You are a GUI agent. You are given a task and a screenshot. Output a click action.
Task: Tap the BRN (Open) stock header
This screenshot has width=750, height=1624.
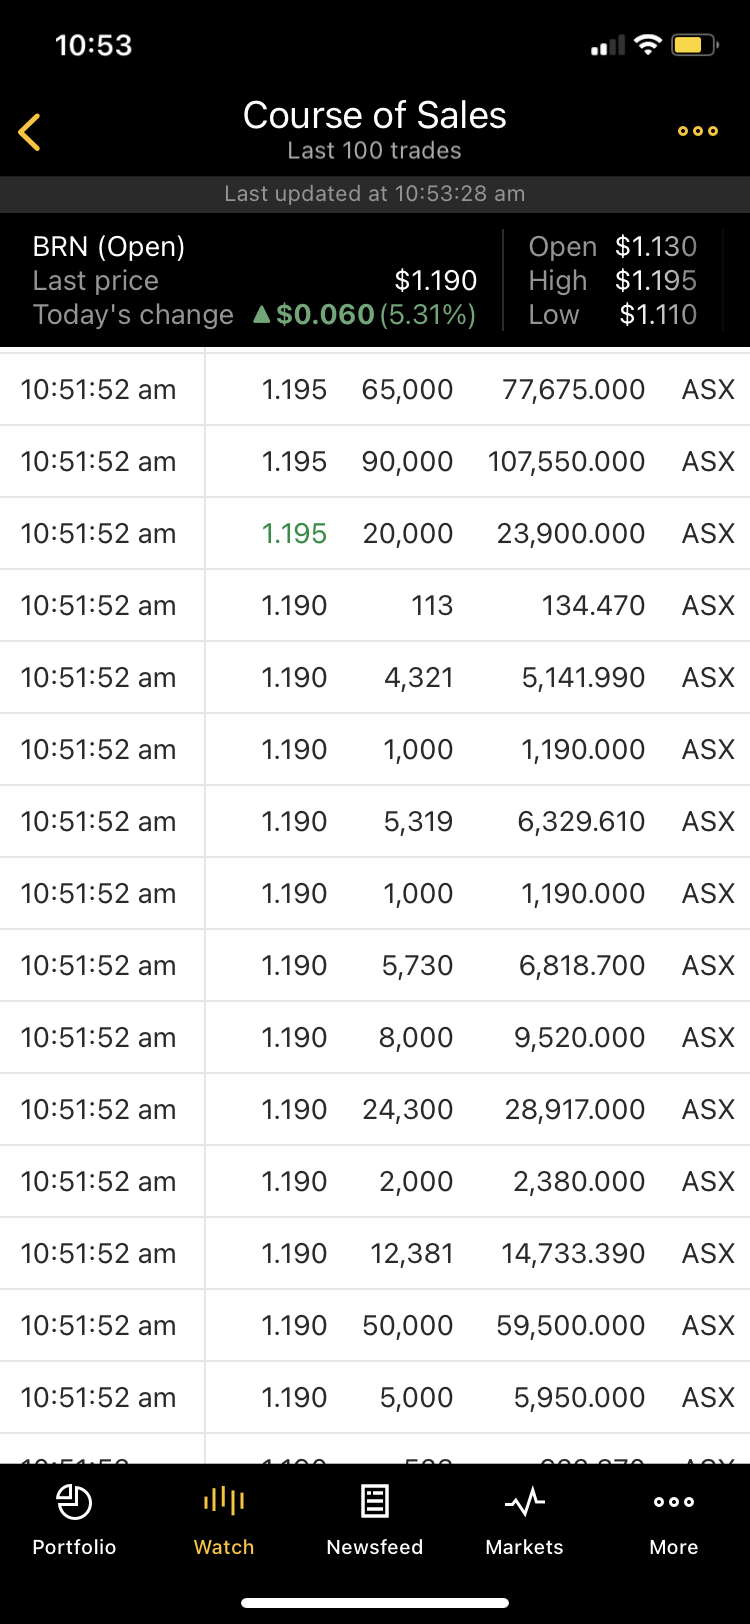[109, 247]
